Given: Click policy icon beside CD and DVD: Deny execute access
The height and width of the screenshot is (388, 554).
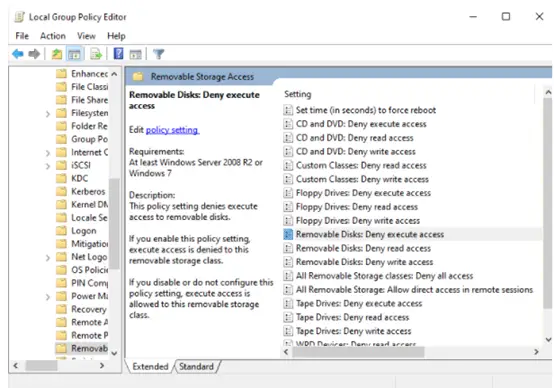Looking at the screenshot, I should (x=288, y=124).
